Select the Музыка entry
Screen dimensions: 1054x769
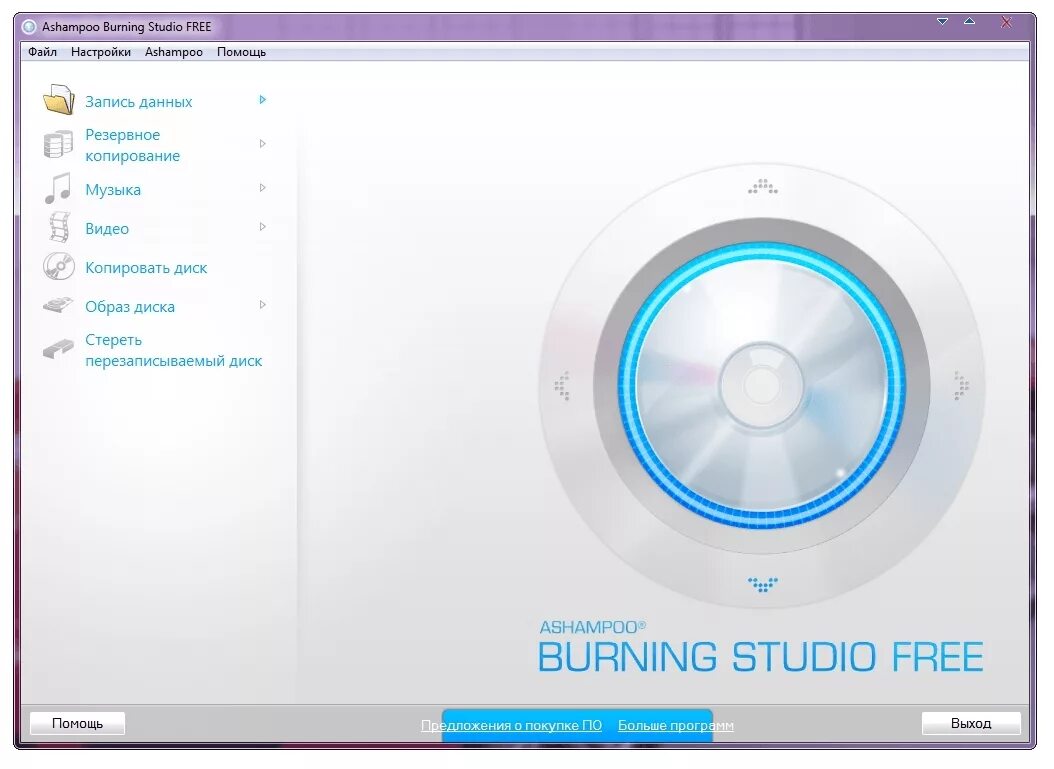click(x=113, y=190)
